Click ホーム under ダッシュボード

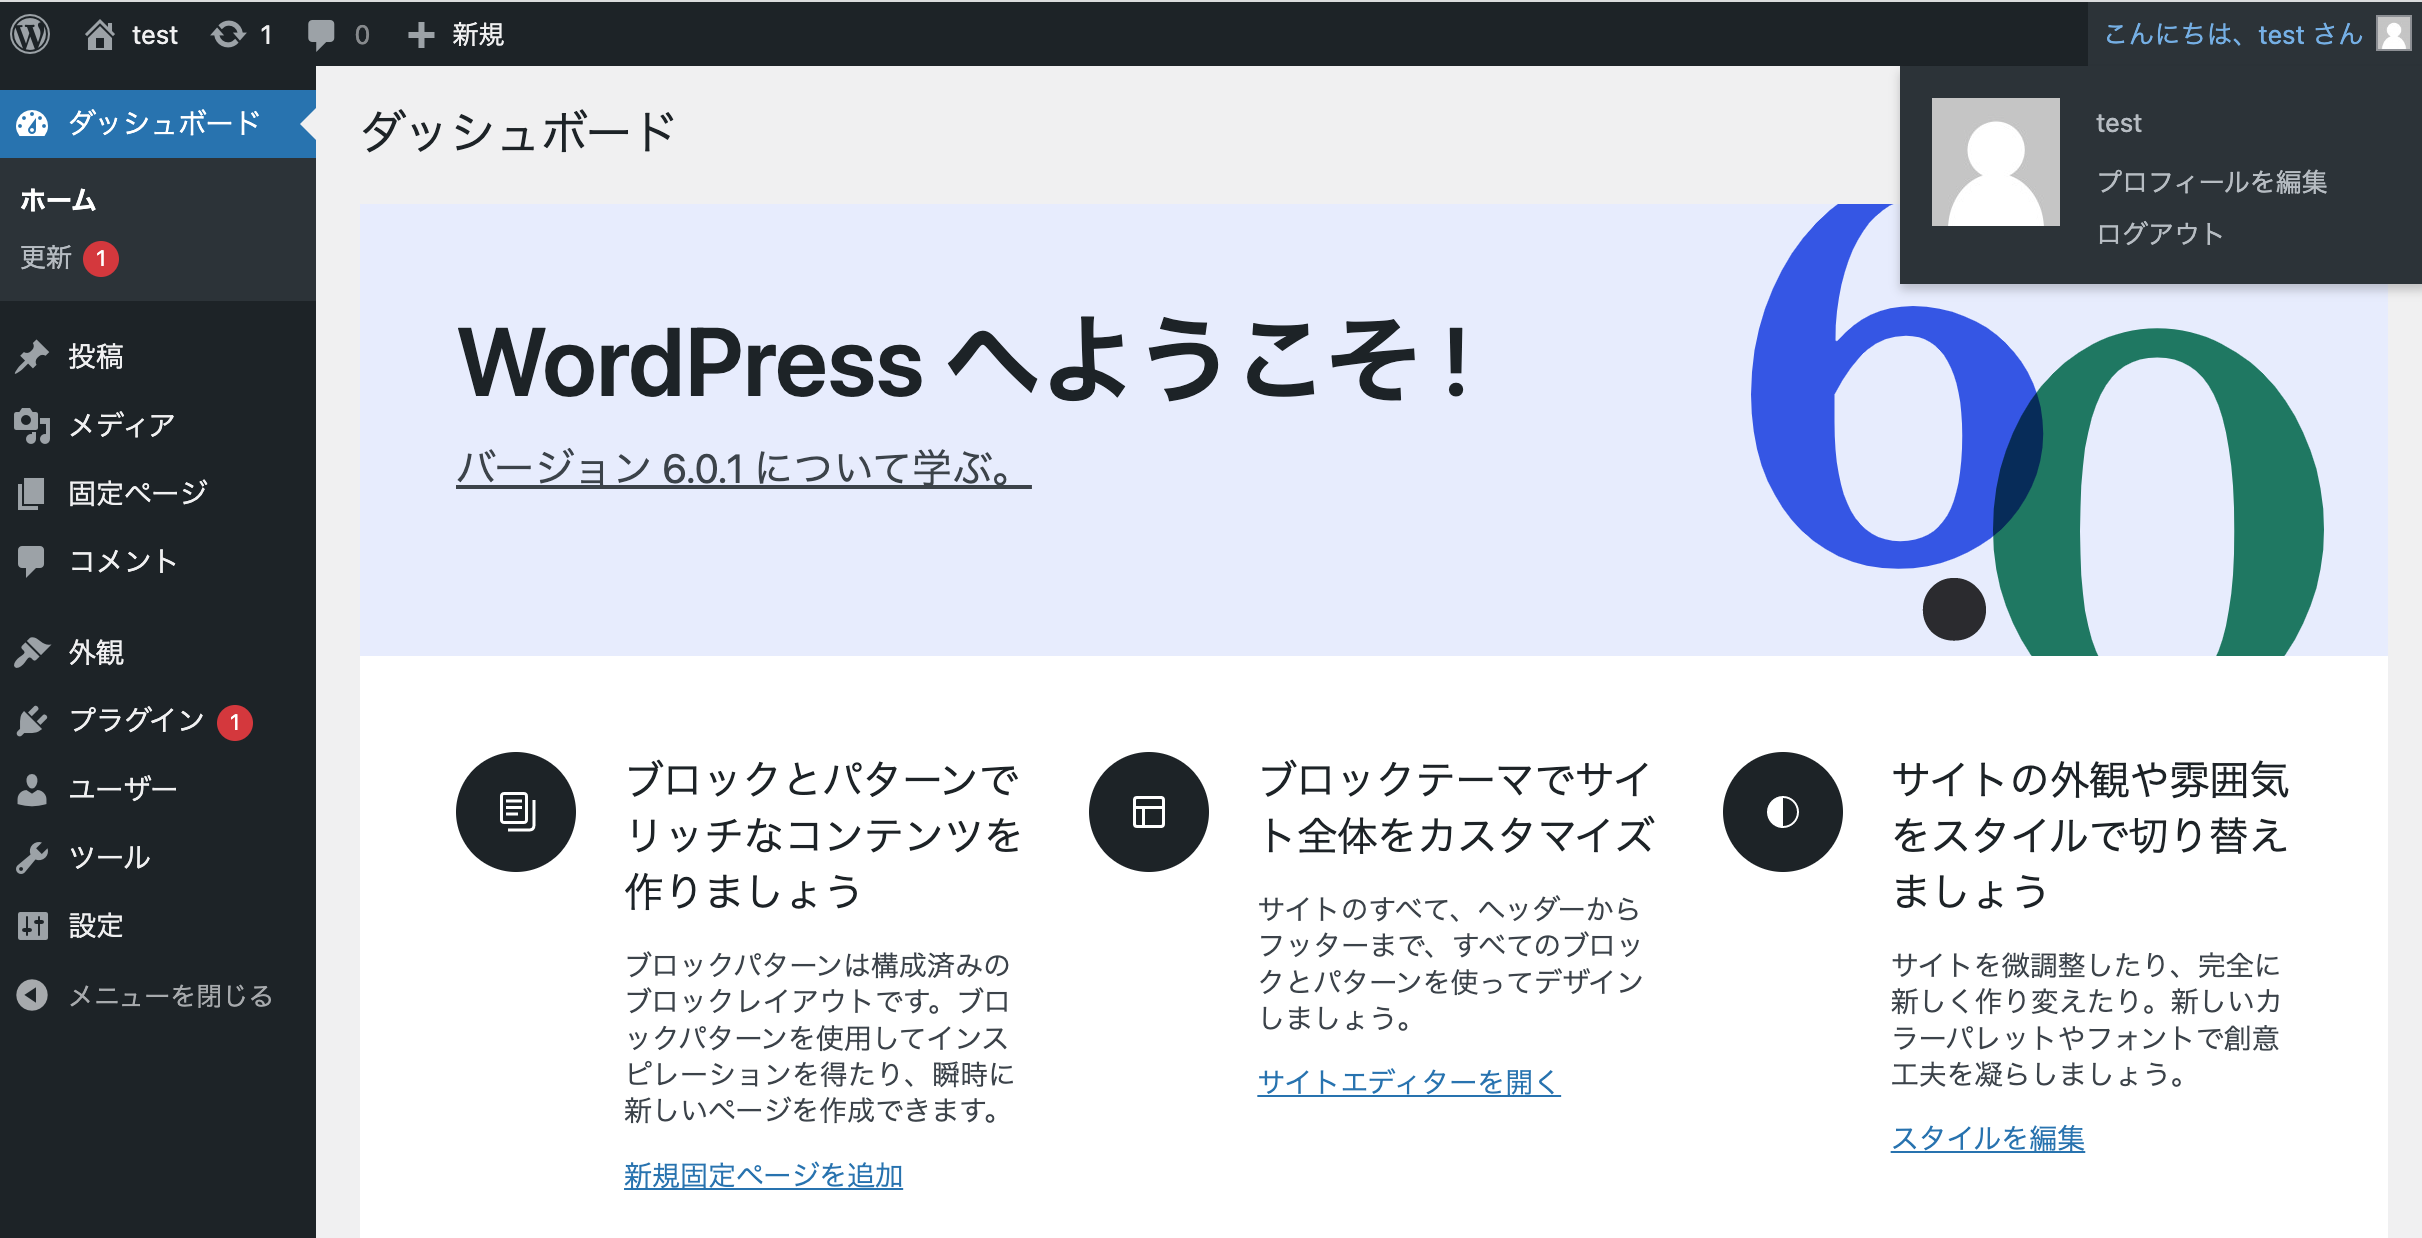pyautogui.click(x=57, y=199)
